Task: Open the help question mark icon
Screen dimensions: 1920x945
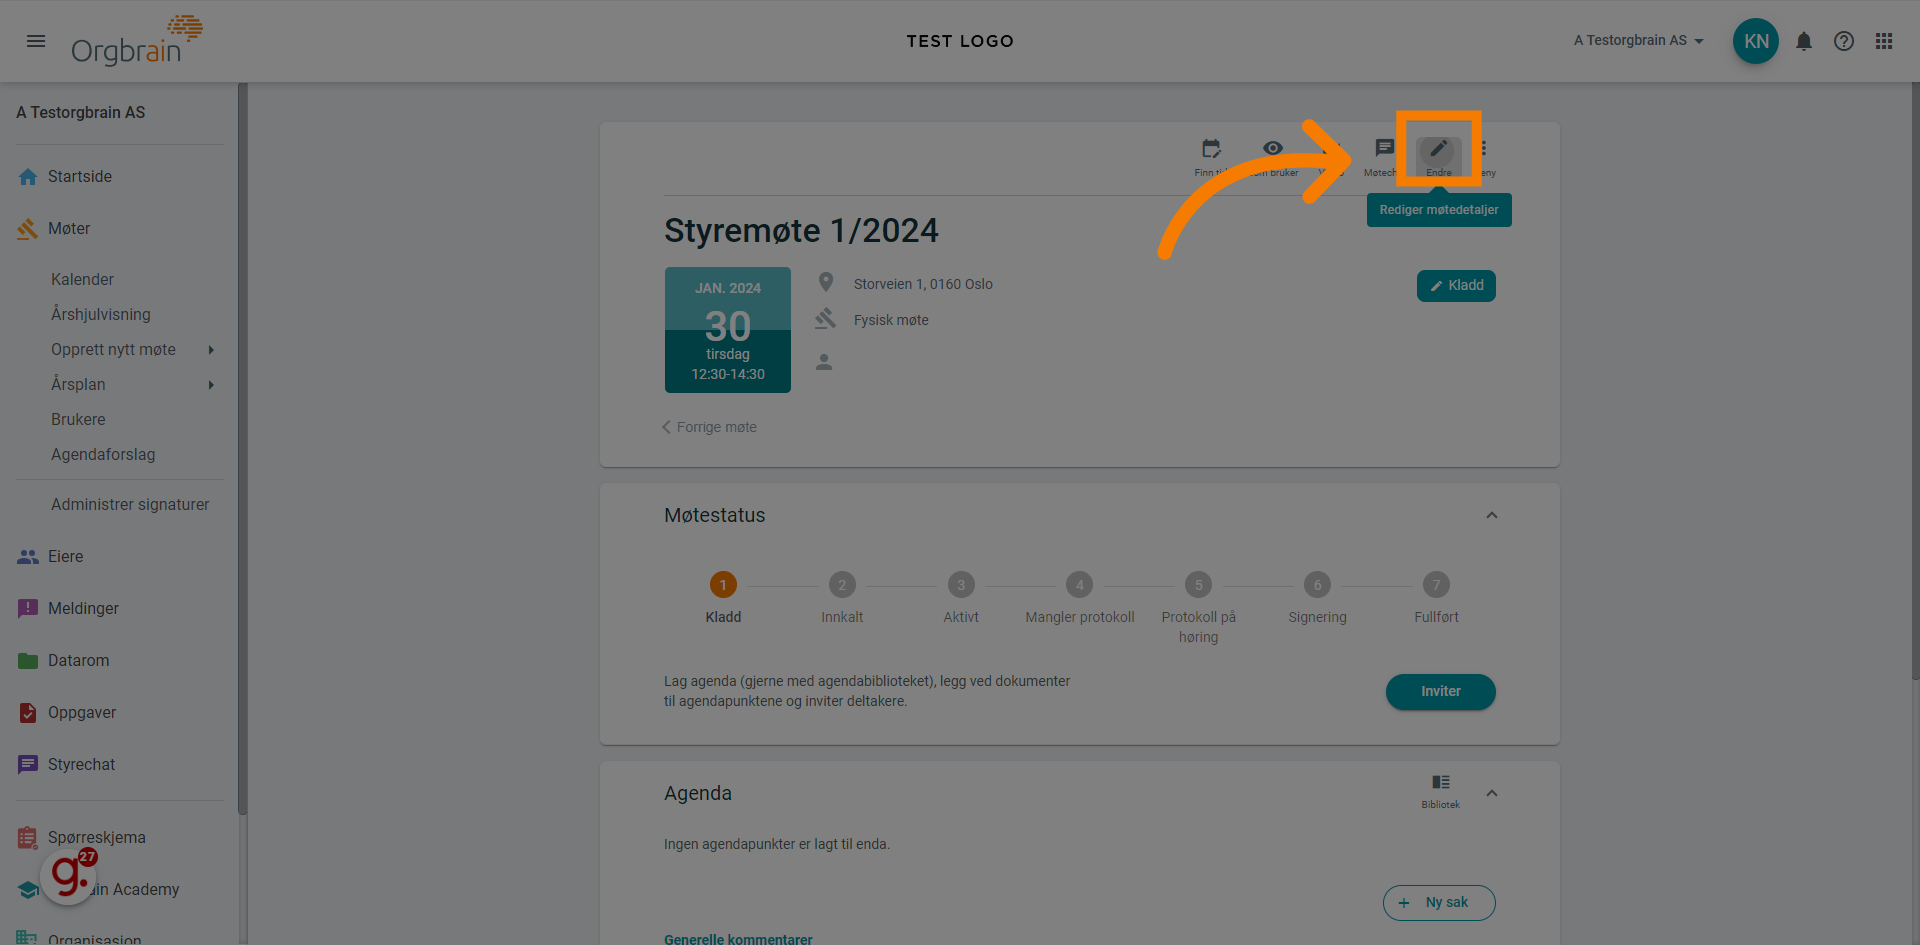Action: click(1843, 41)
